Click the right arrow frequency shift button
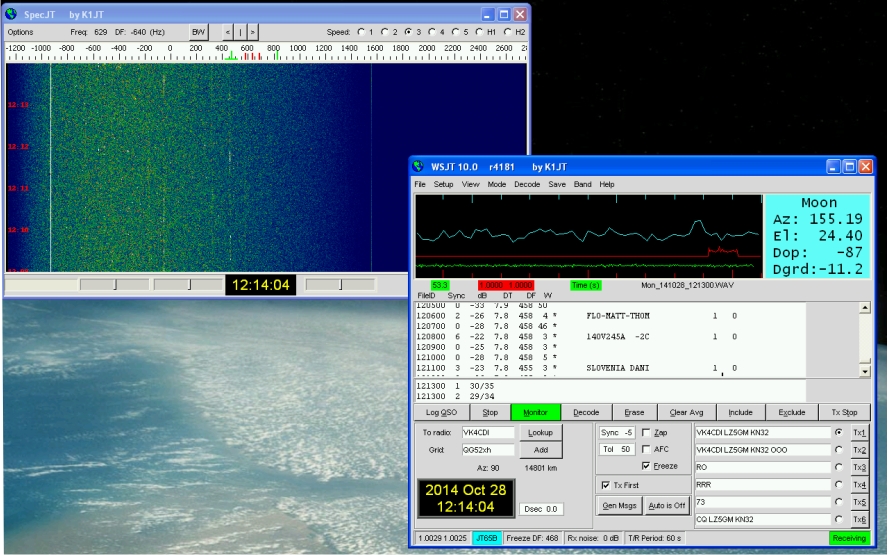 [x=252, y=32]
